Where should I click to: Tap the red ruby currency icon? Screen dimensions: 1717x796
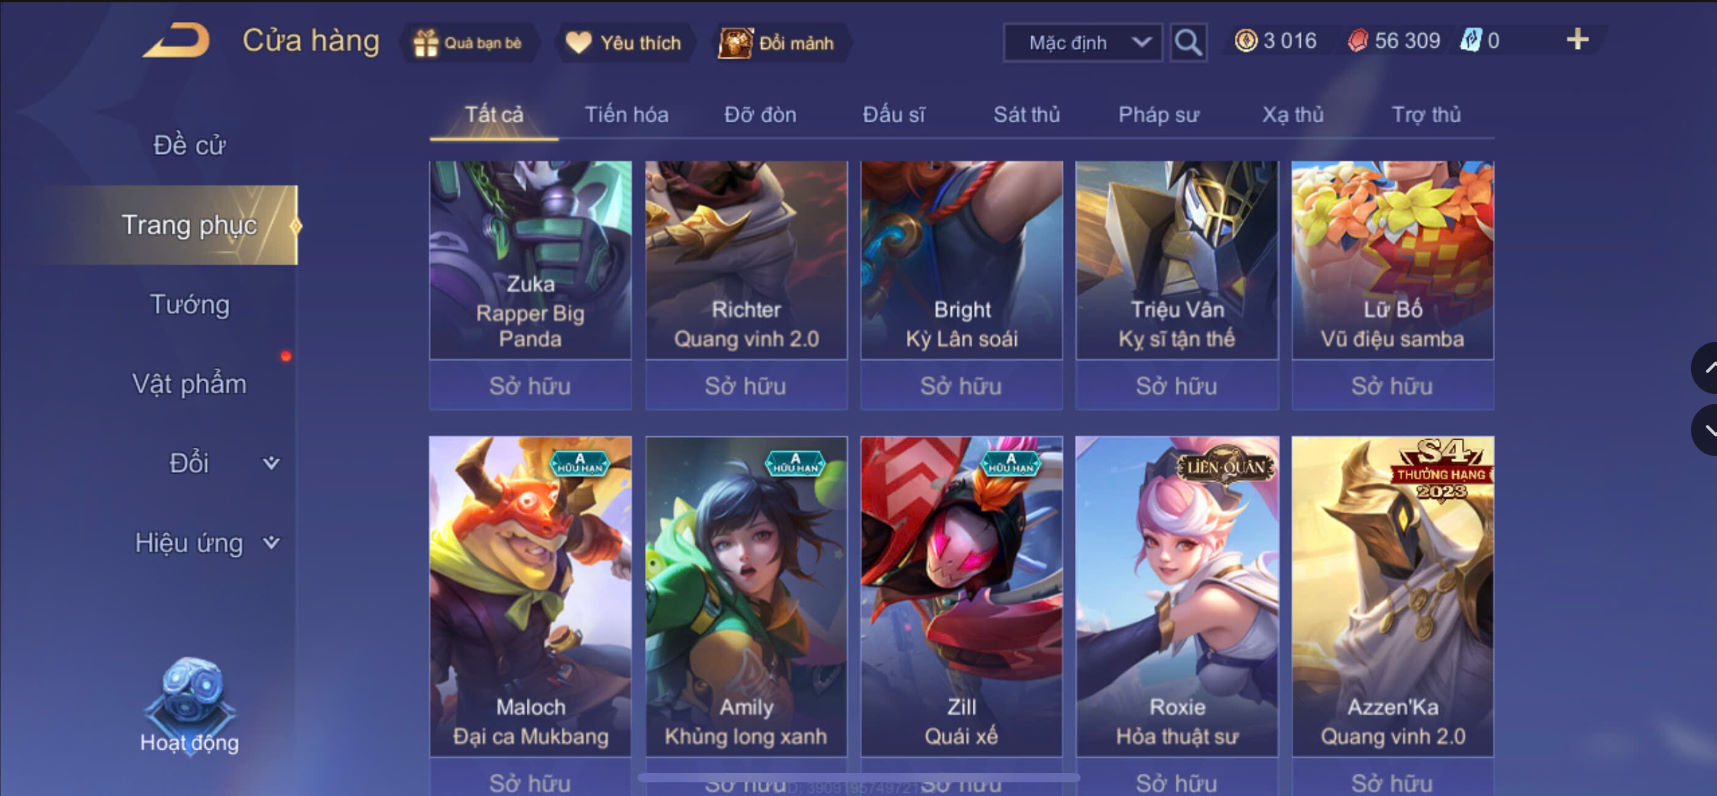tap(1357, 41)
